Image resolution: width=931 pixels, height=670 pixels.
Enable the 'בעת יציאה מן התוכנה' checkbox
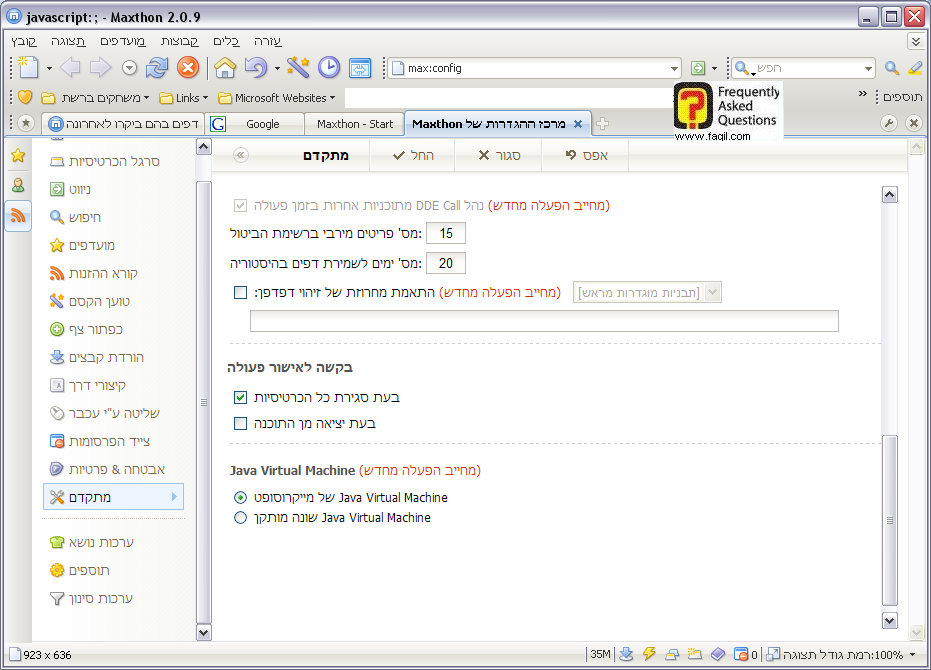coord(240,423)
